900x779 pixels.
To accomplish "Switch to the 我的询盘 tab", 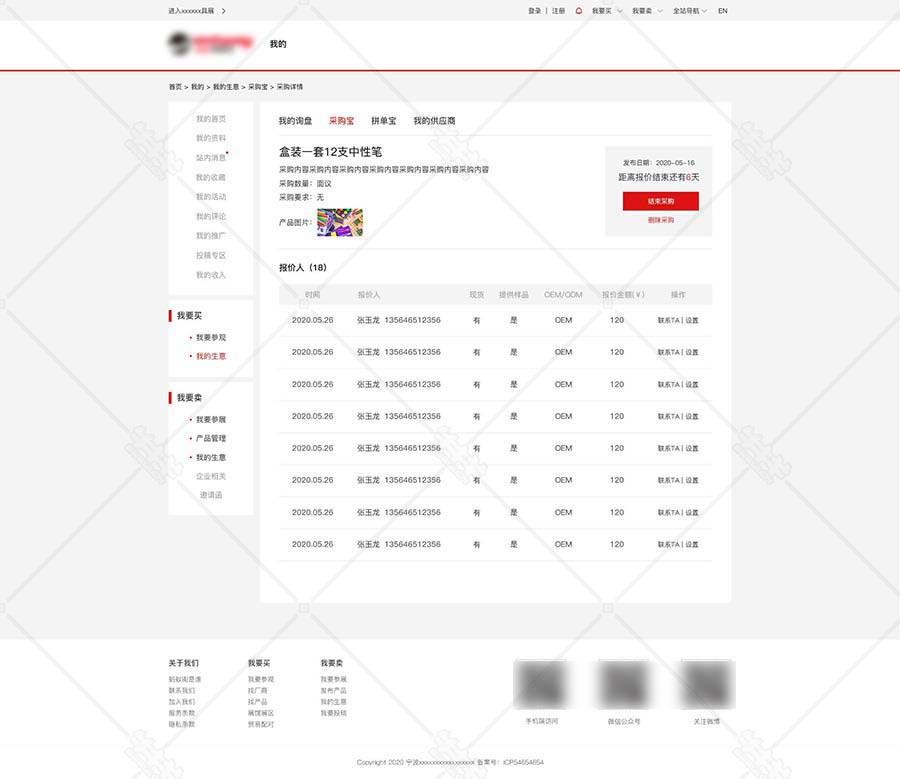I will [295, 121].
